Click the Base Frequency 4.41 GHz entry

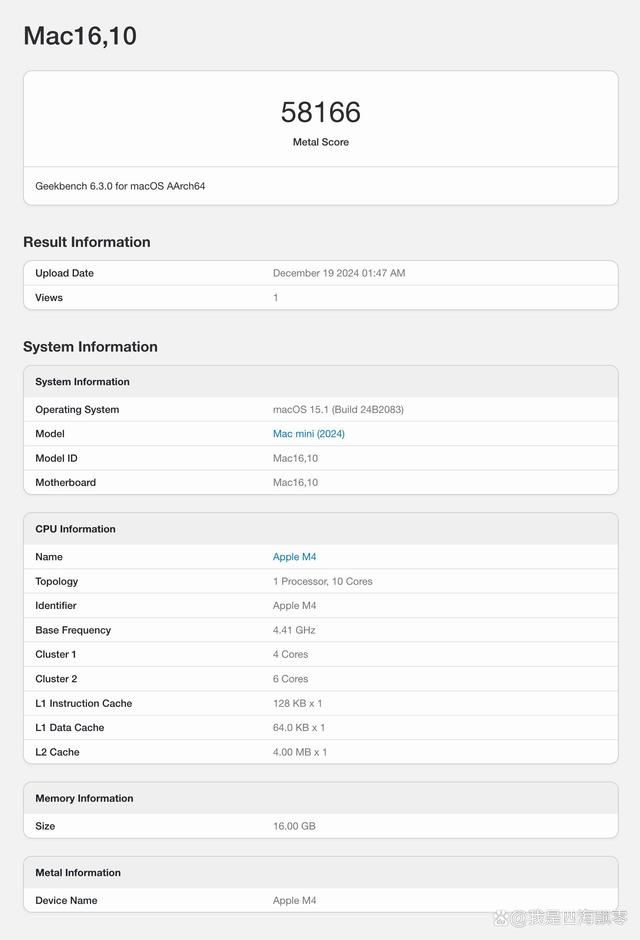(320, 630)
